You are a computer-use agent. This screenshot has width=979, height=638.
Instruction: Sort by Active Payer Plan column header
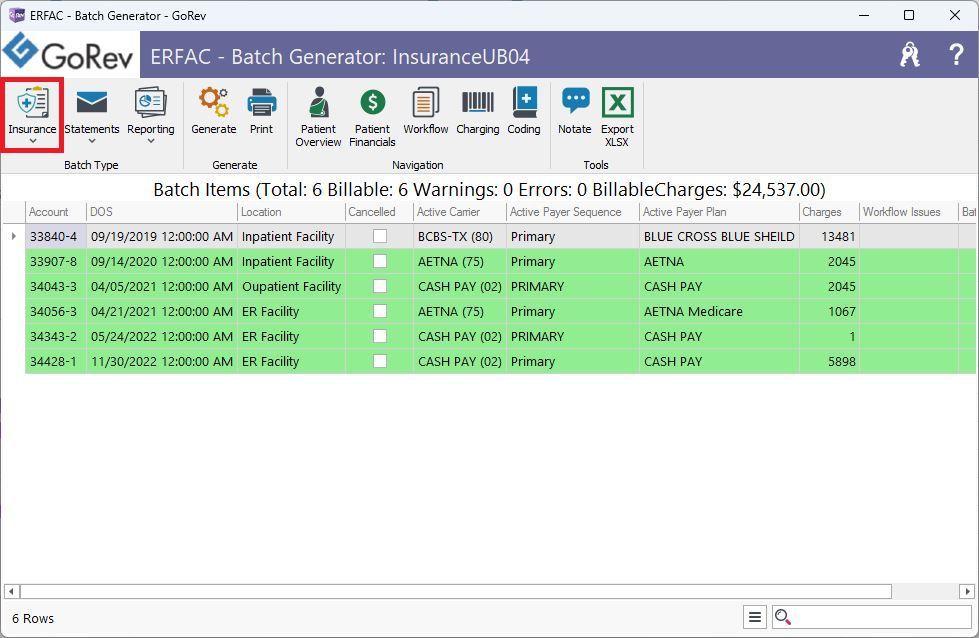[719, 212]
